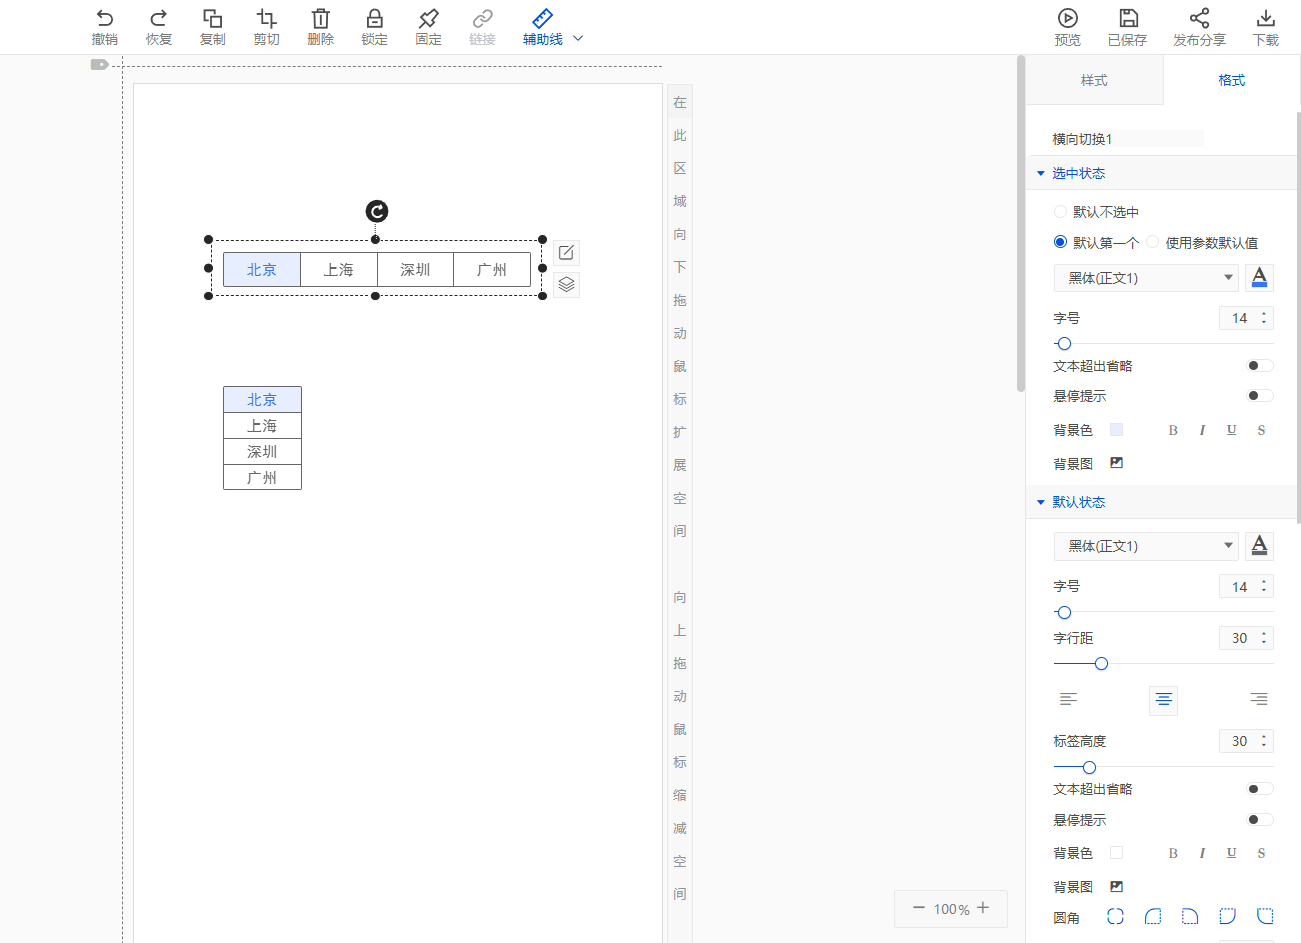The height and width of the screenshot is (943, 1301).
Task: Select the 上海 tab in horizontal switcher
Action: [339, 270]
